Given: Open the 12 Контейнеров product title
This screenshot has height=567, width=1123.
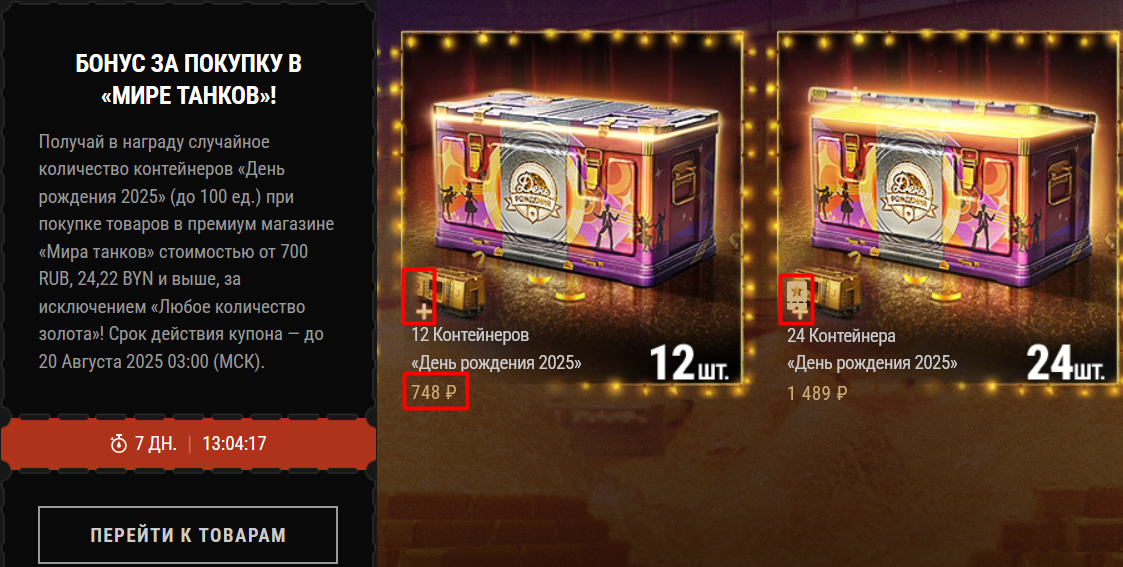Looking at the screenshot, I should coord(496,349).
